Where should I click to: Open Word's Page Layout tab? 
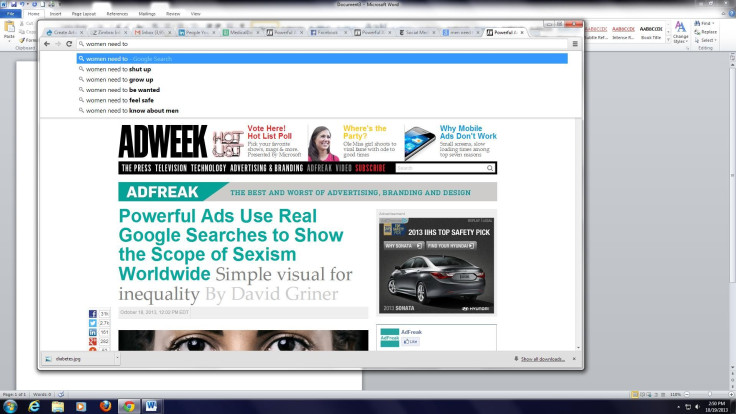coord(84,14)
